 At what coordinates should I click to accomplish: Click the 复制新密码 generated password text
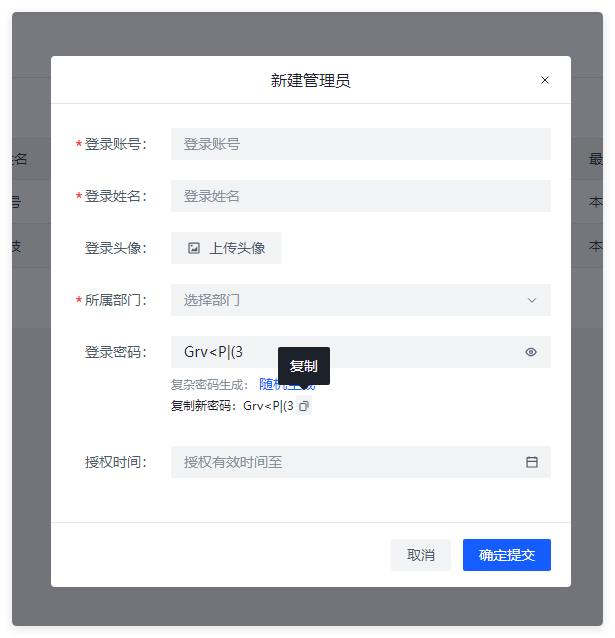tap(268, 406)
